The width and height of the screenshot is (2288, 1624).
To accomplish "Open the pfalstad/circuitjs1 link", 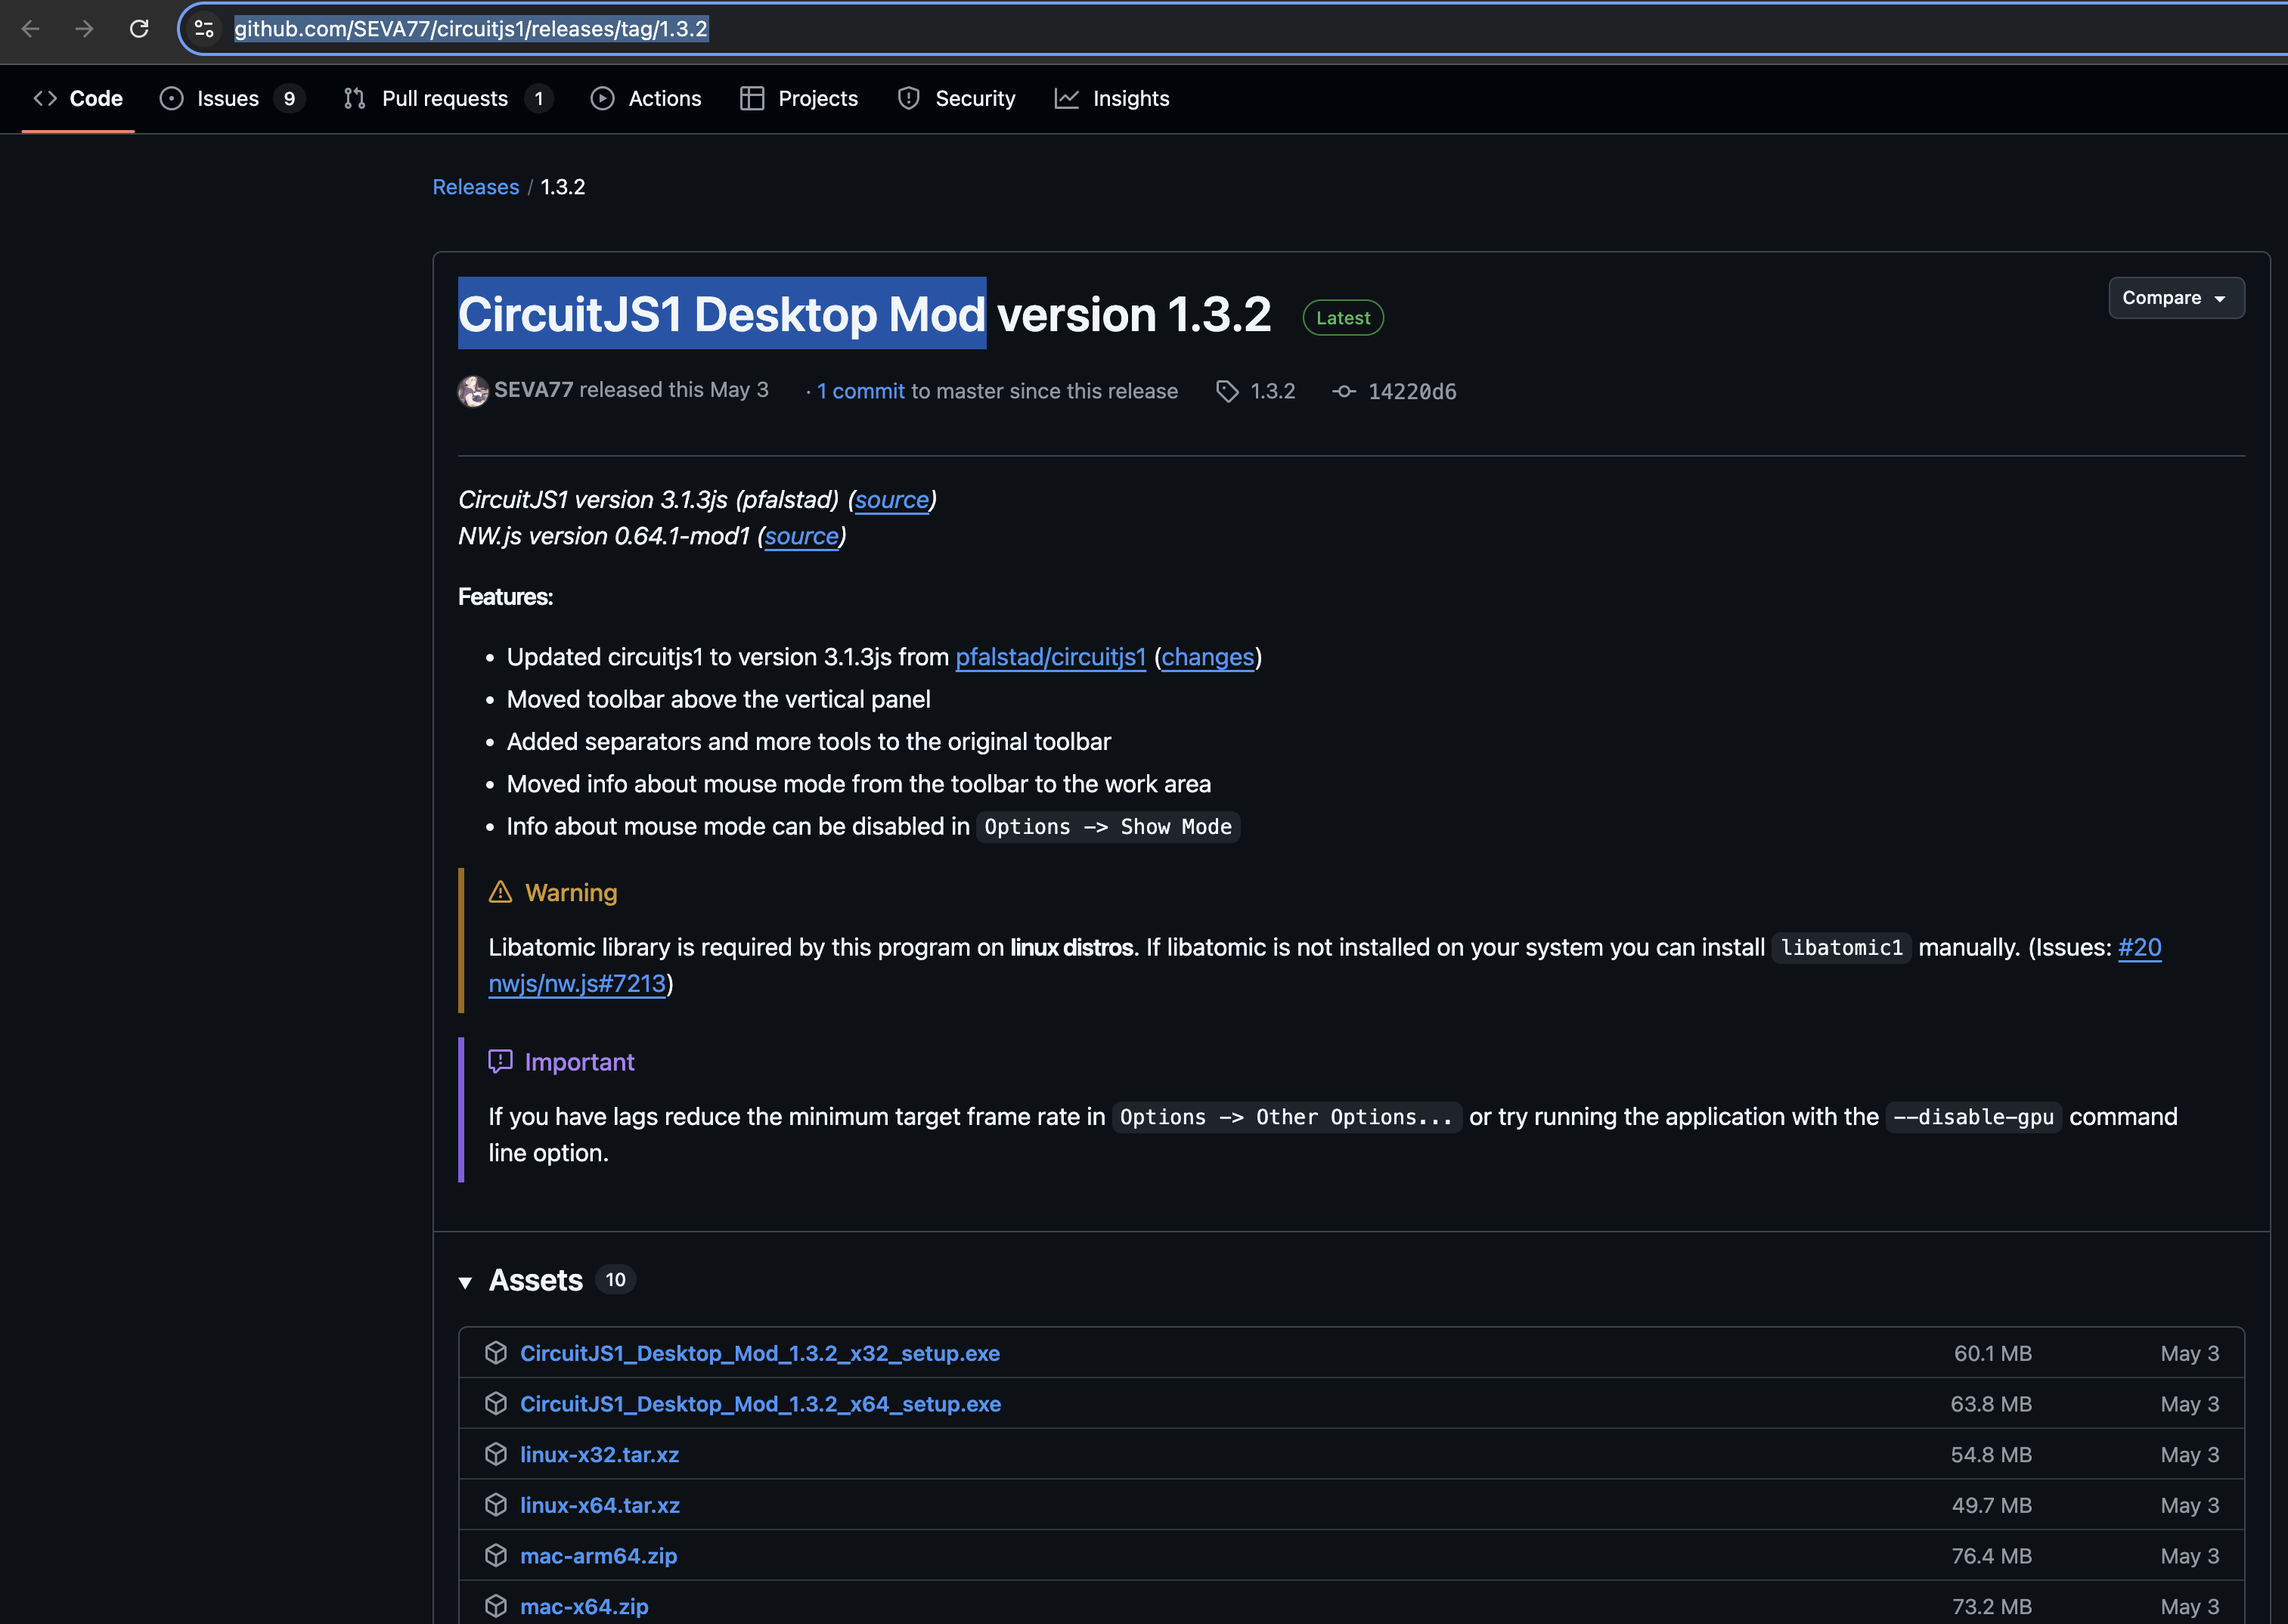I will click(x=1050, y=657).
